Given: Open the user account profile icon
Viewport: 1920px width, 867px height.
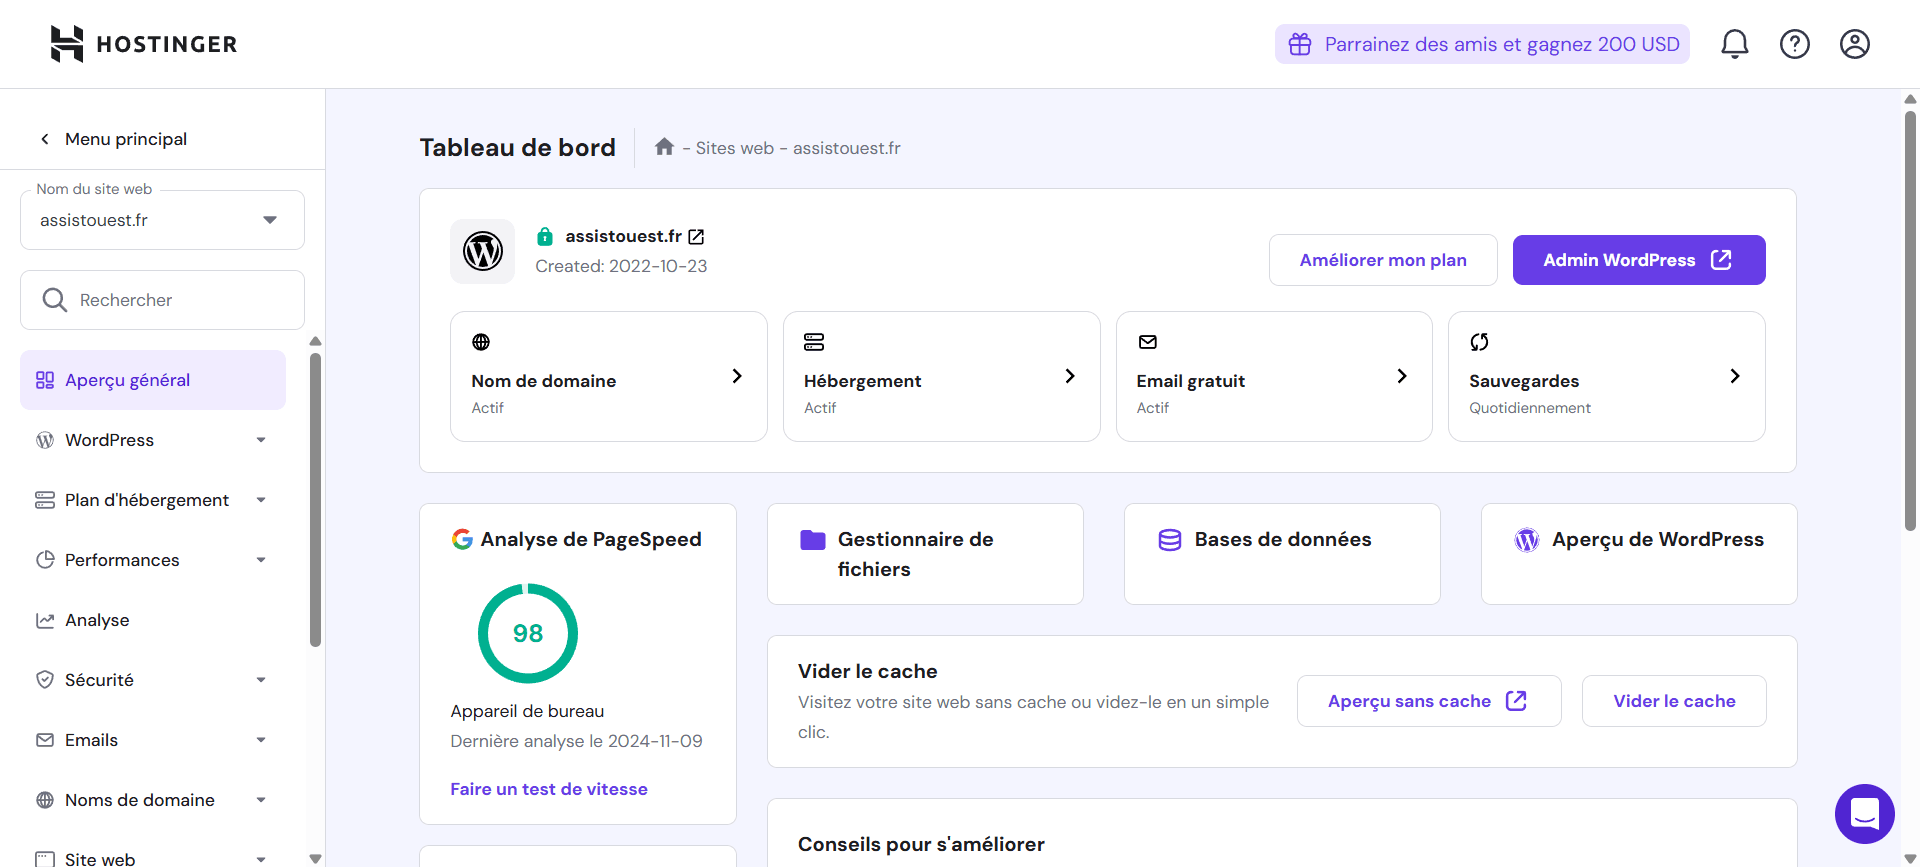Looking at the screenshot, I should point(1854,44).
